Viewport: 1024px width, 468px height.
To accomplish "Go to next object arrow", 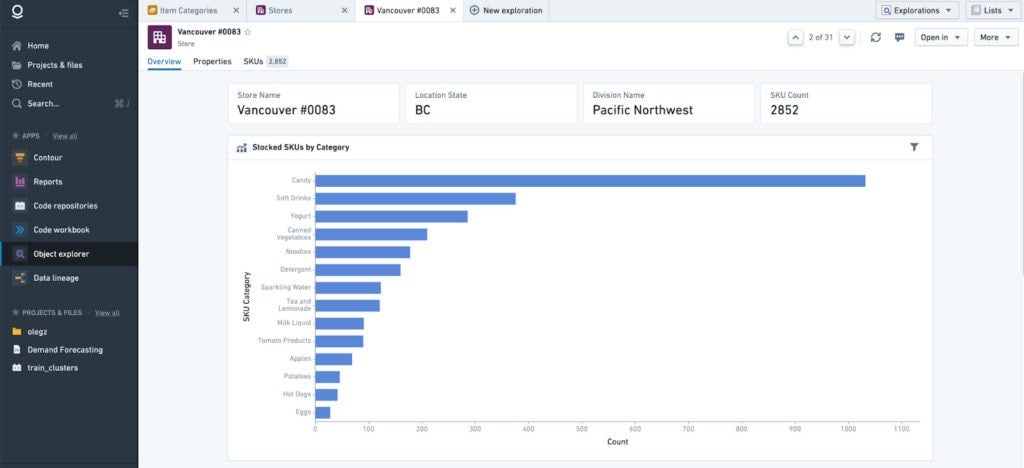I will click(x=847, y=37).
